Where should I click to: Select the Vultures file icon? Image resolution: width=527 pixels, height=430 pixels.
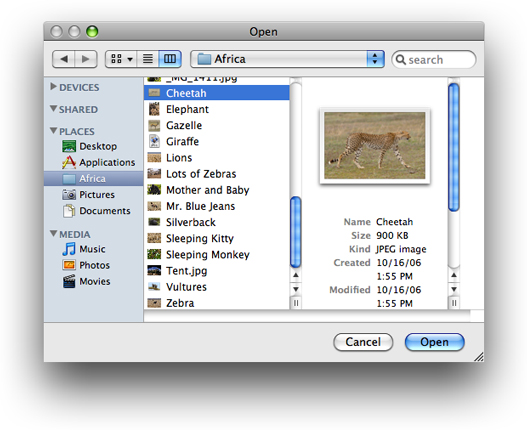click(x=154, y=286)
